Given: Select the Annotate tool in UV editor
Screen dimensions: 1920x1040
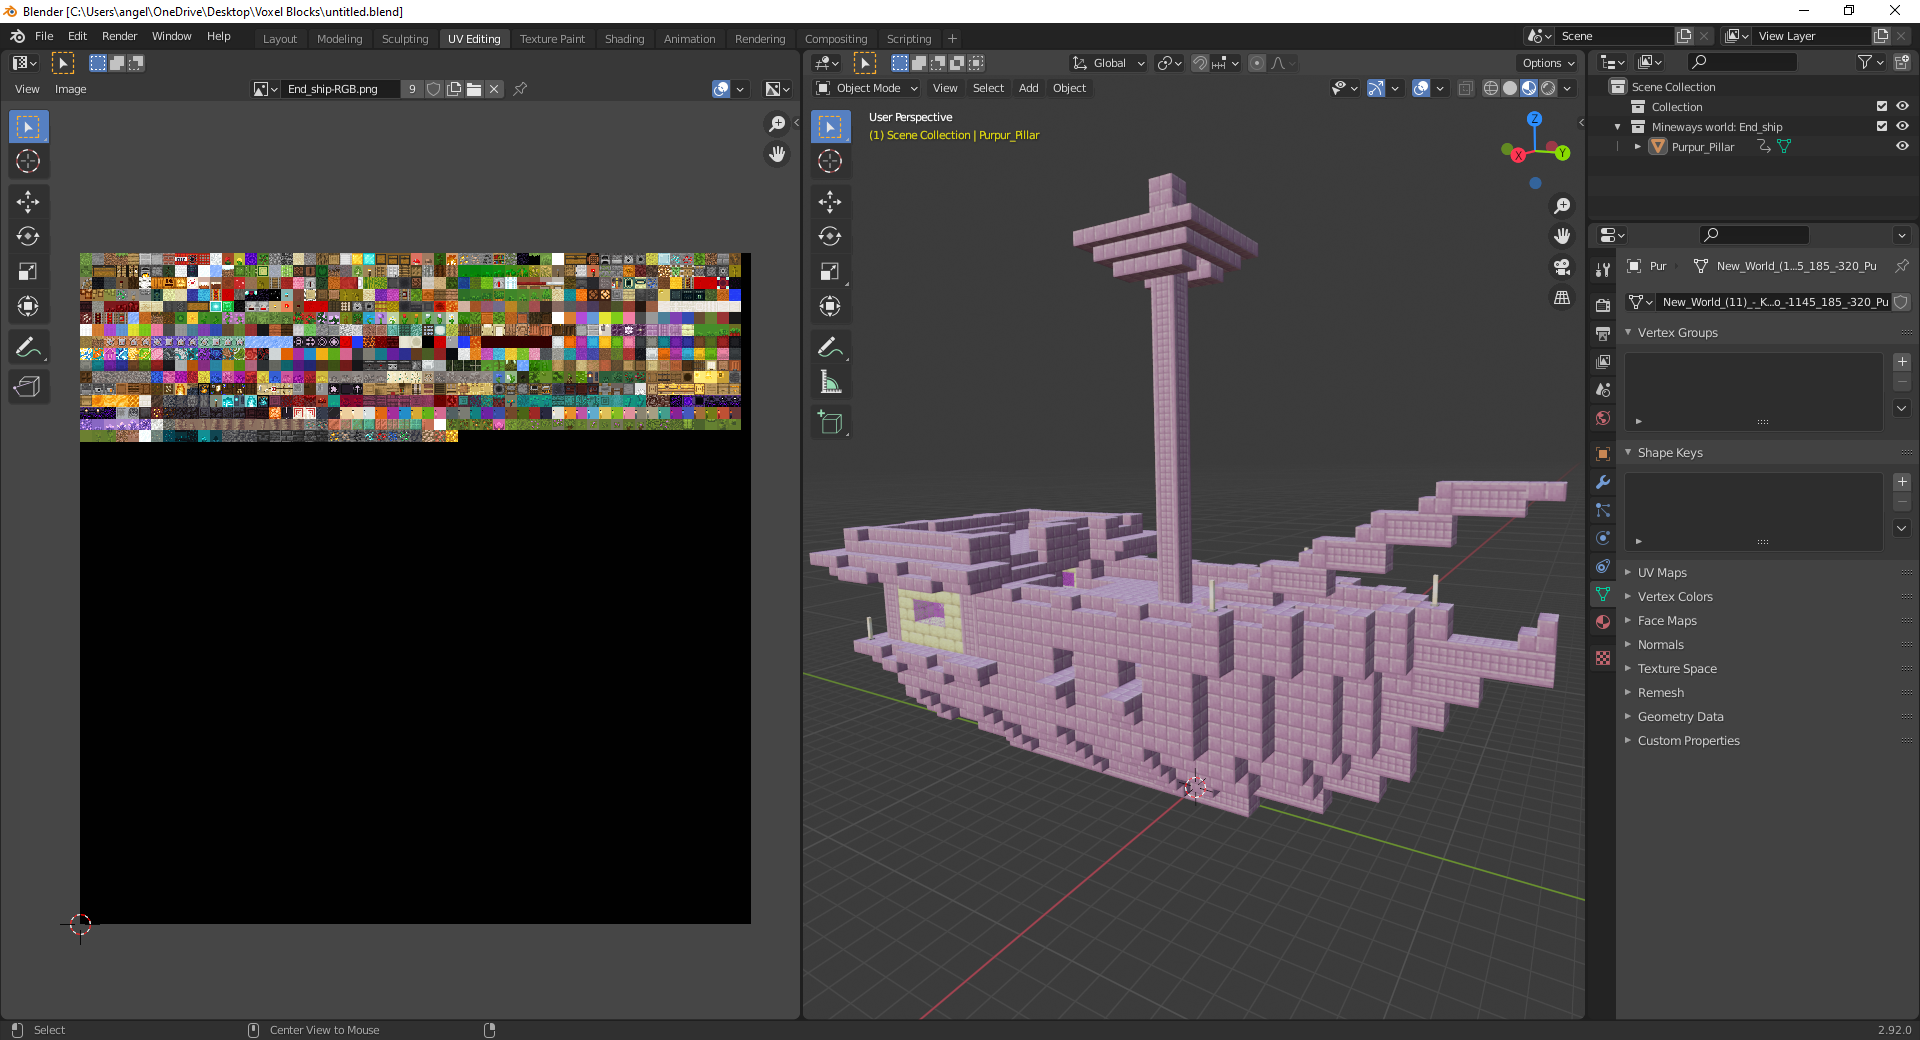Looking at the screenshot, I should (28, 347).
